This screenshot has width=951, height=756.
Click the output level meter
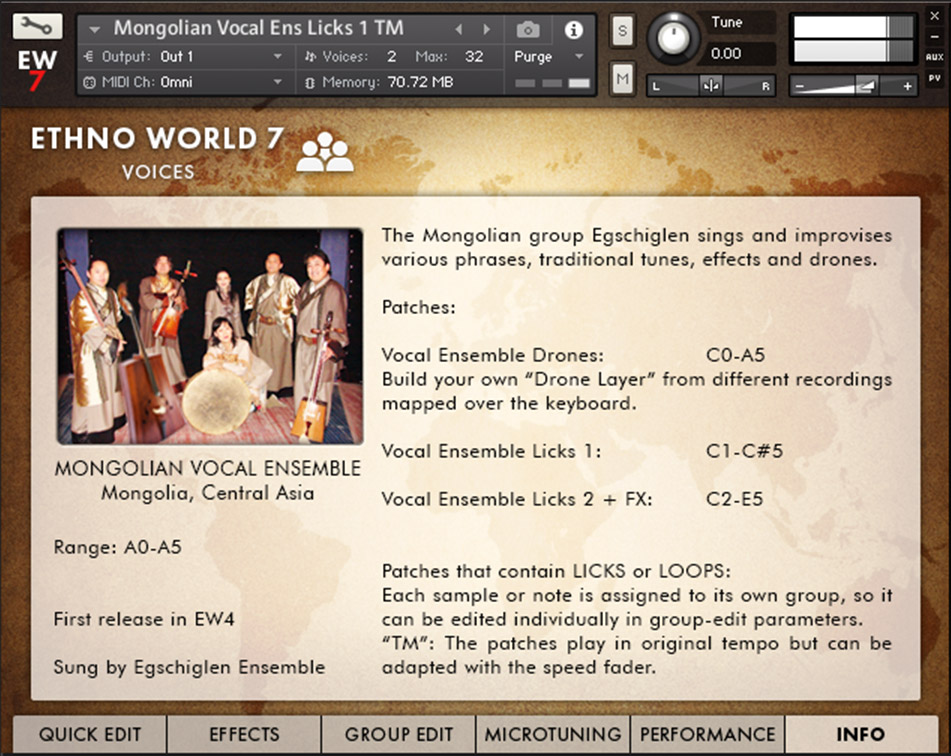[853, 39]
